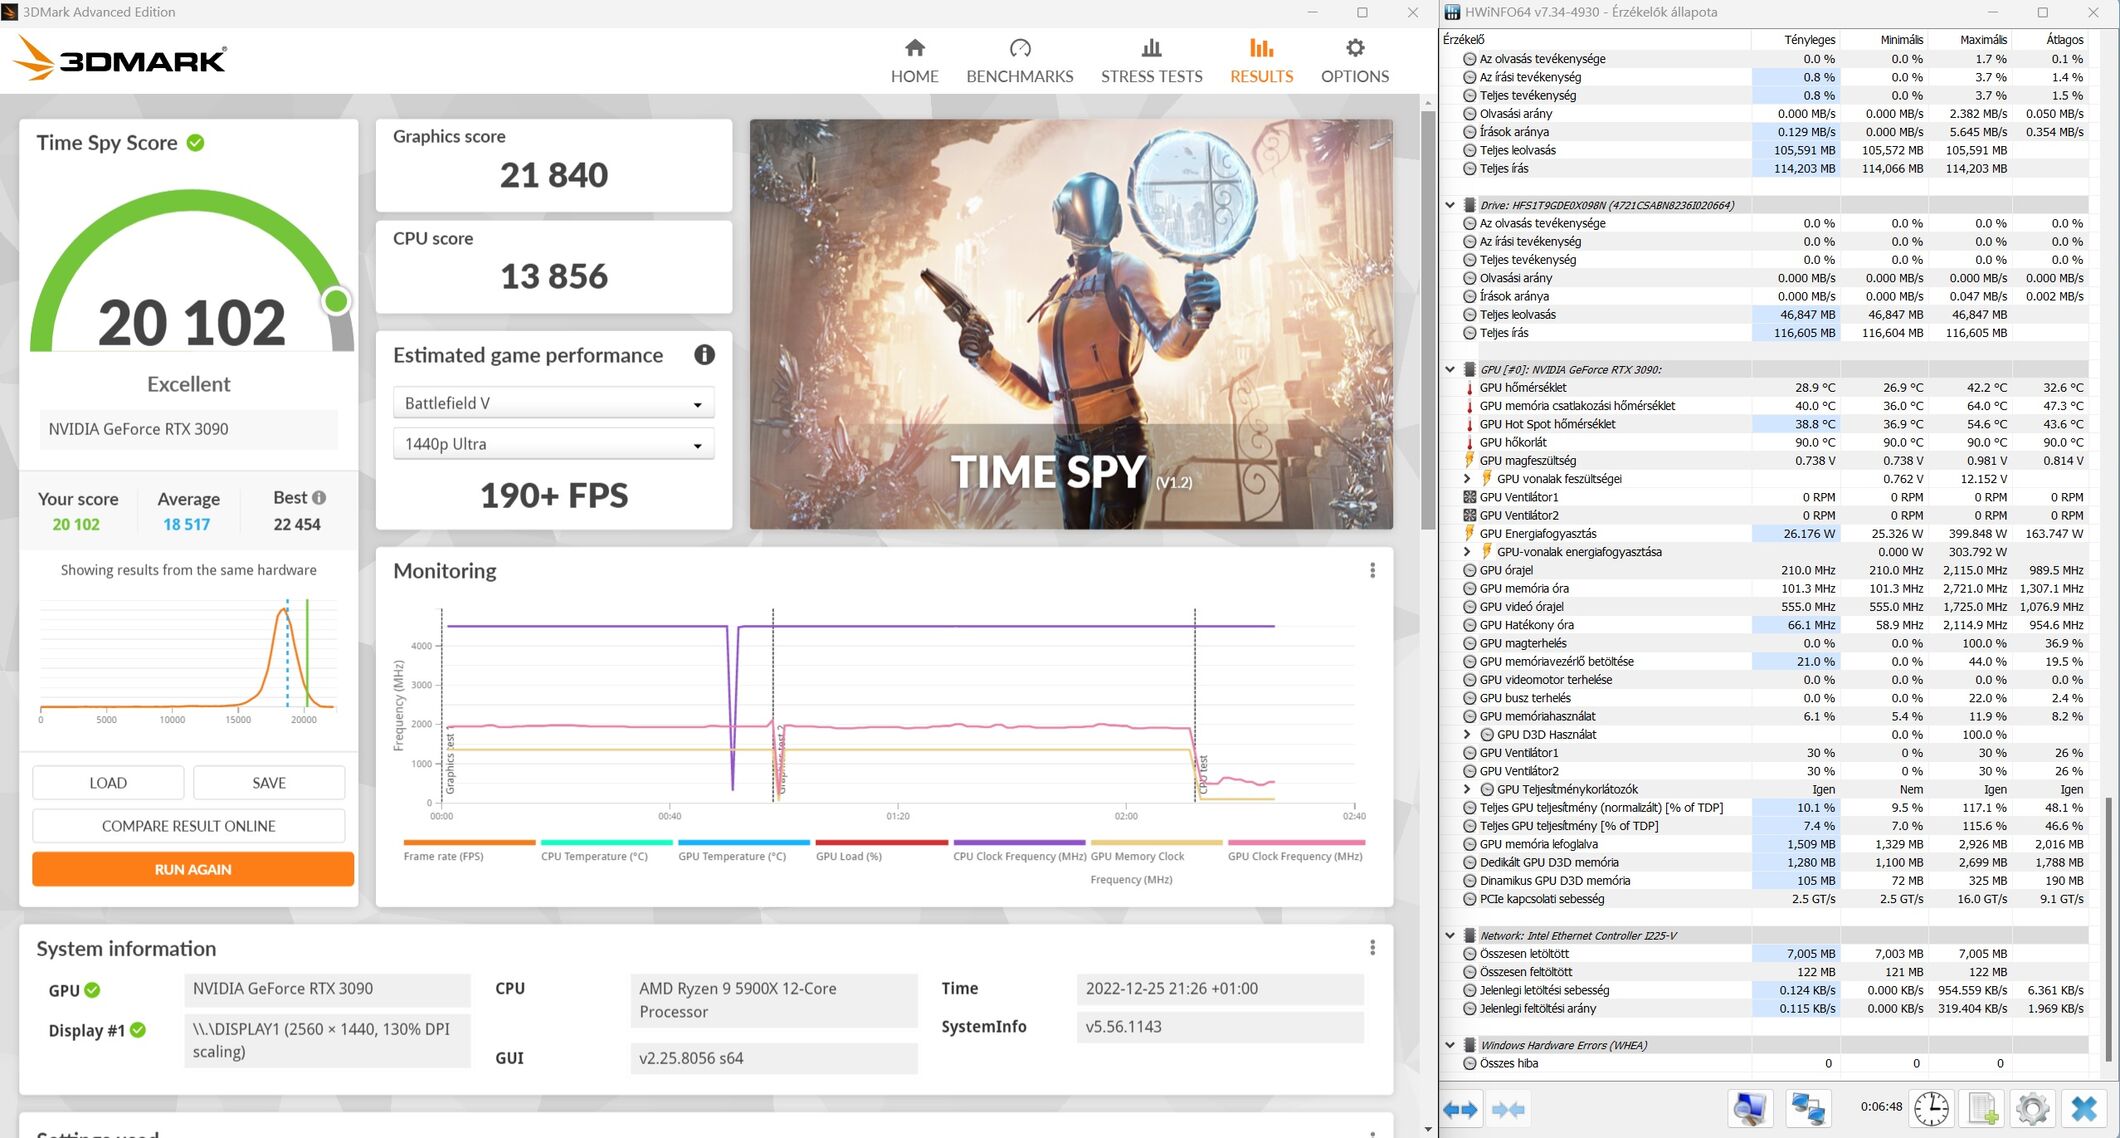Click the HWiNFO clock reset icon
Viewport: 2120px width, 1138px height.
1931,1109
